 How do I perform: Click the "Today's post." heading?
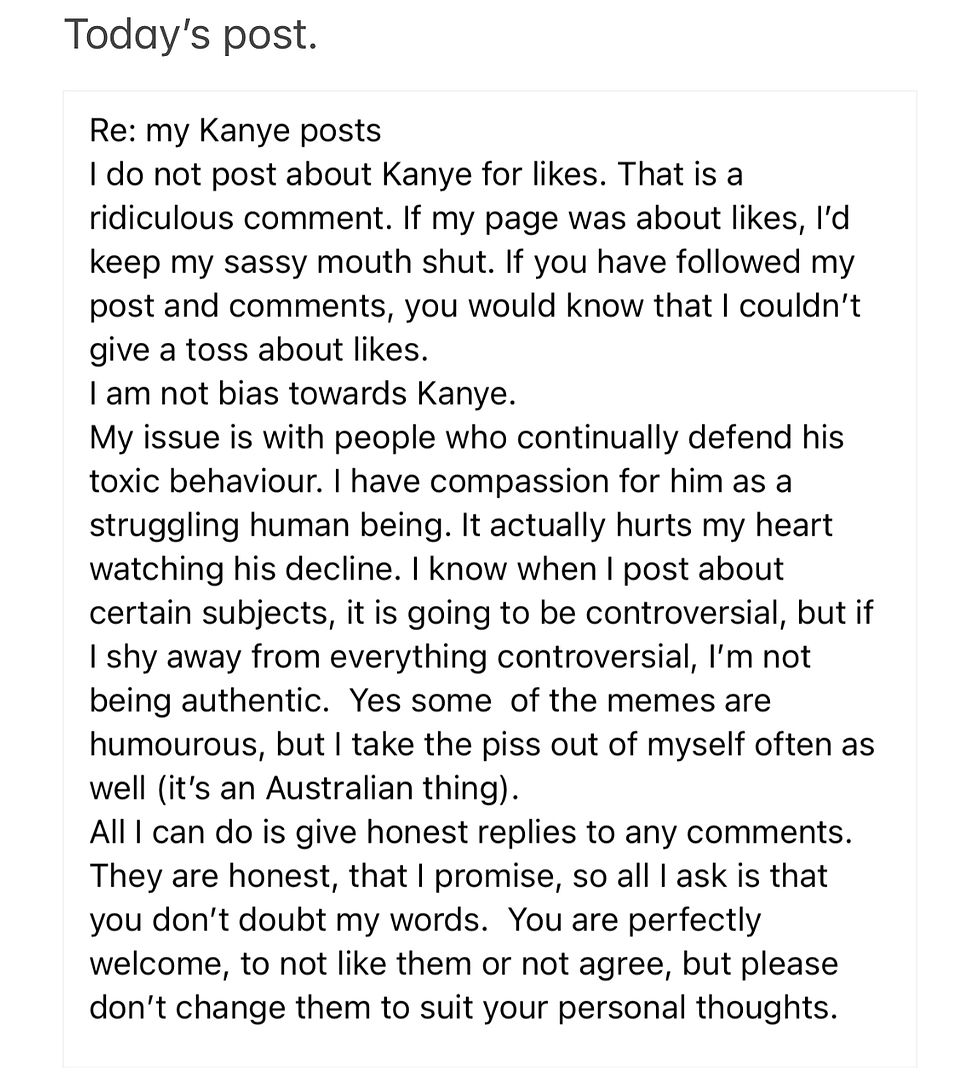tap(191, 35)
